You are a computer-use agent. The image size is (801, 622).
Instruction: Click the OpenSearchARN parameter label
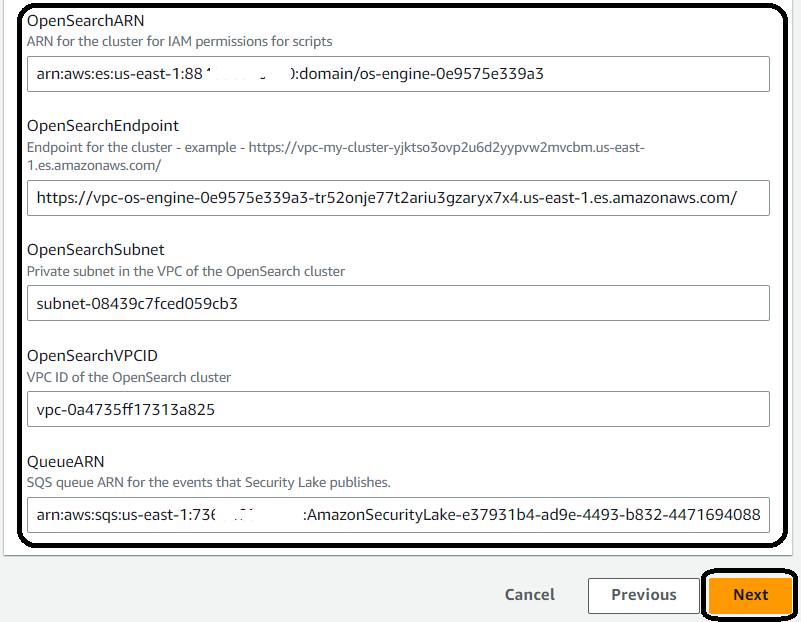[85, 21]
